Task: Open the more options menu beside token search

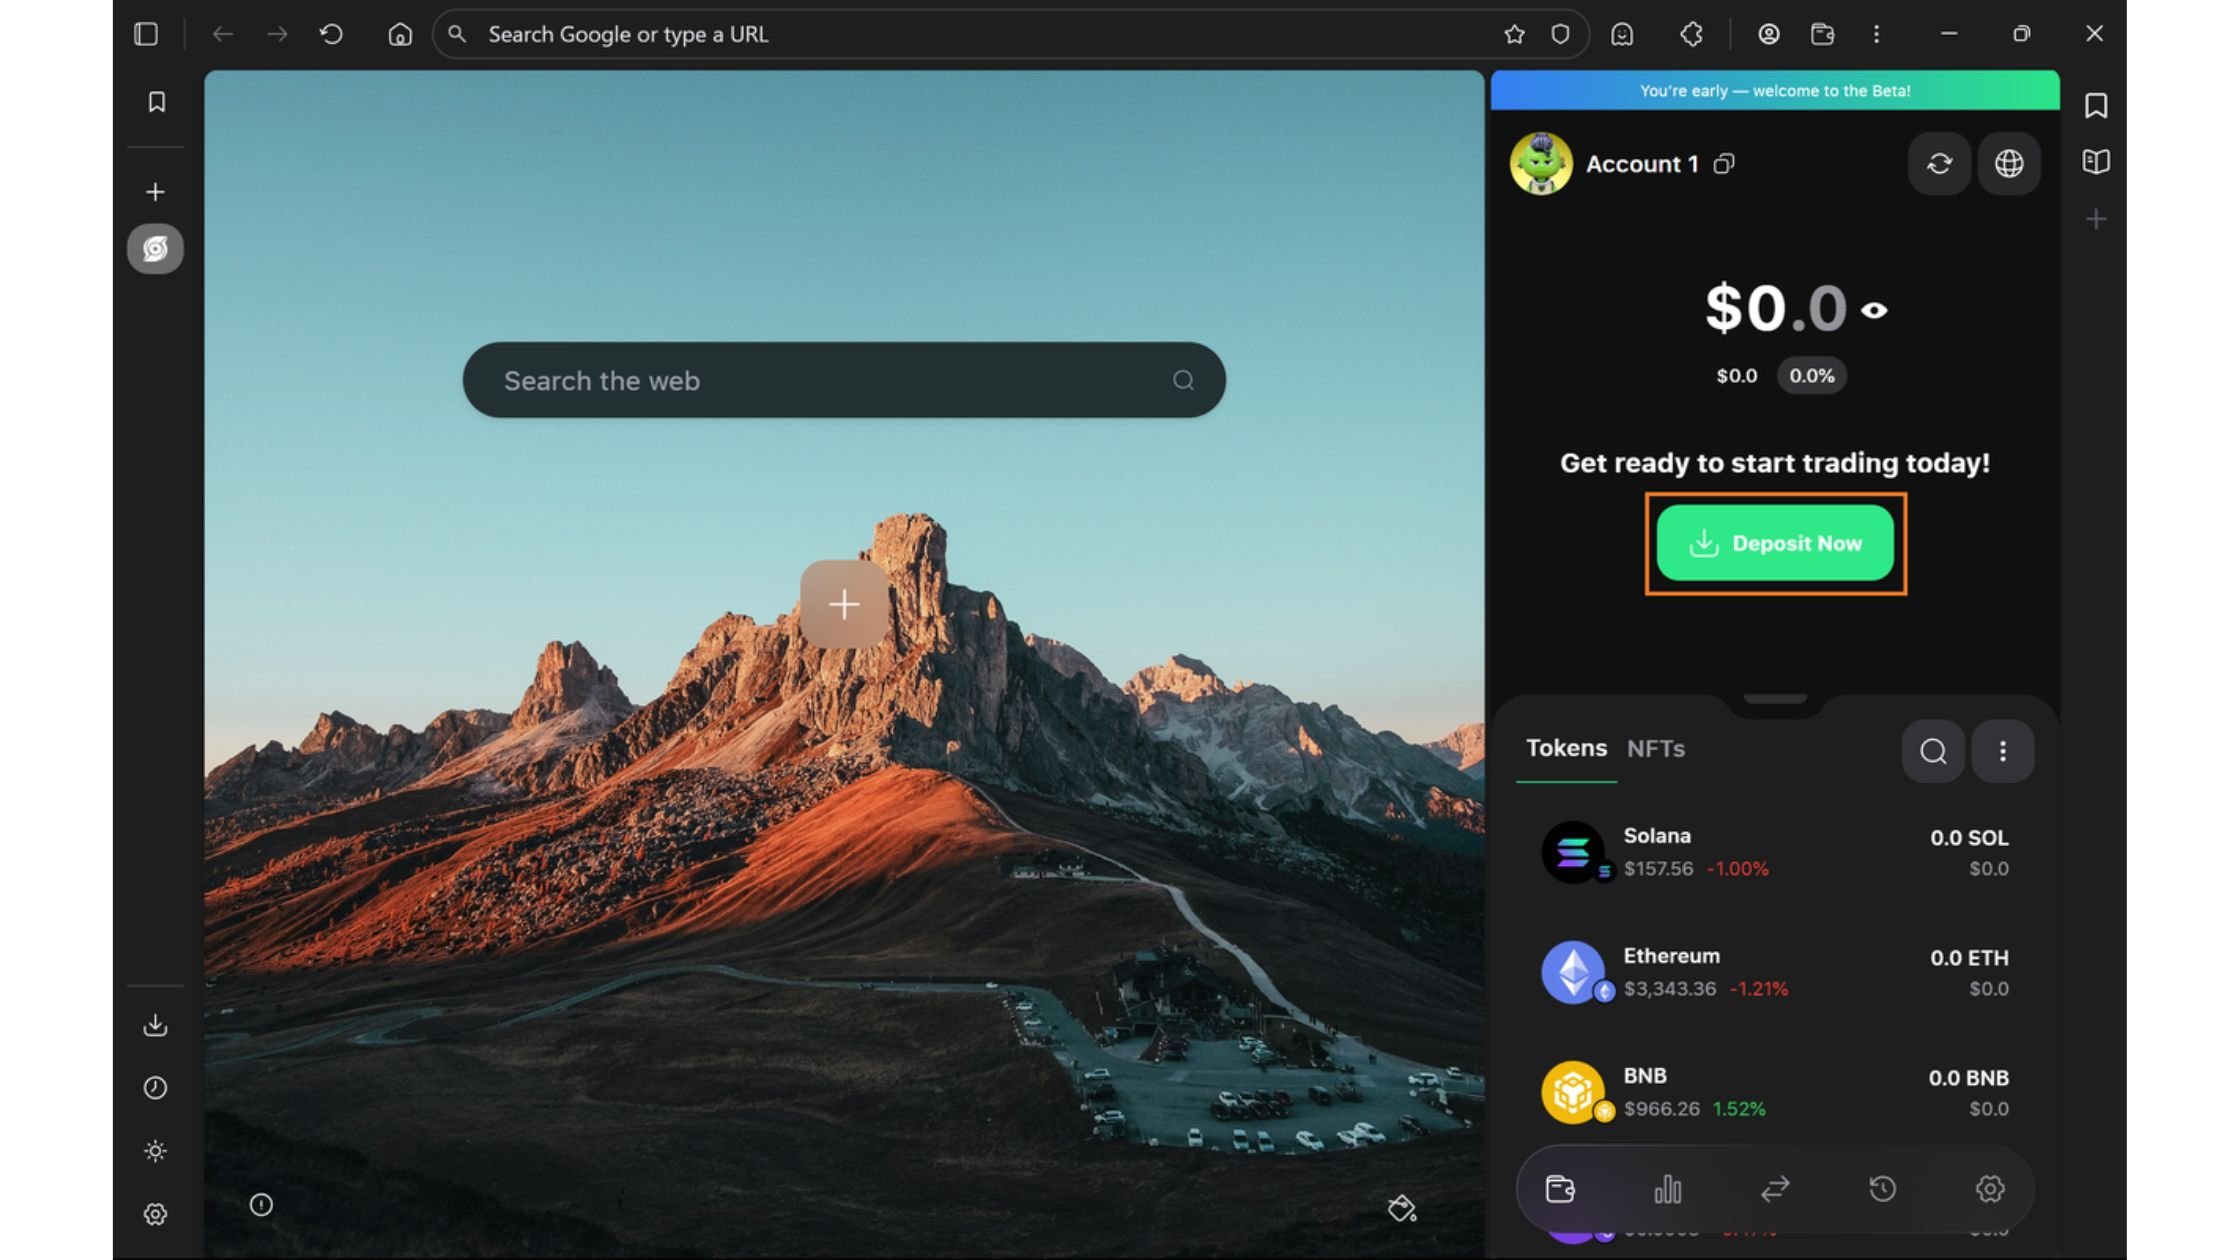Action: [2003, 751]
